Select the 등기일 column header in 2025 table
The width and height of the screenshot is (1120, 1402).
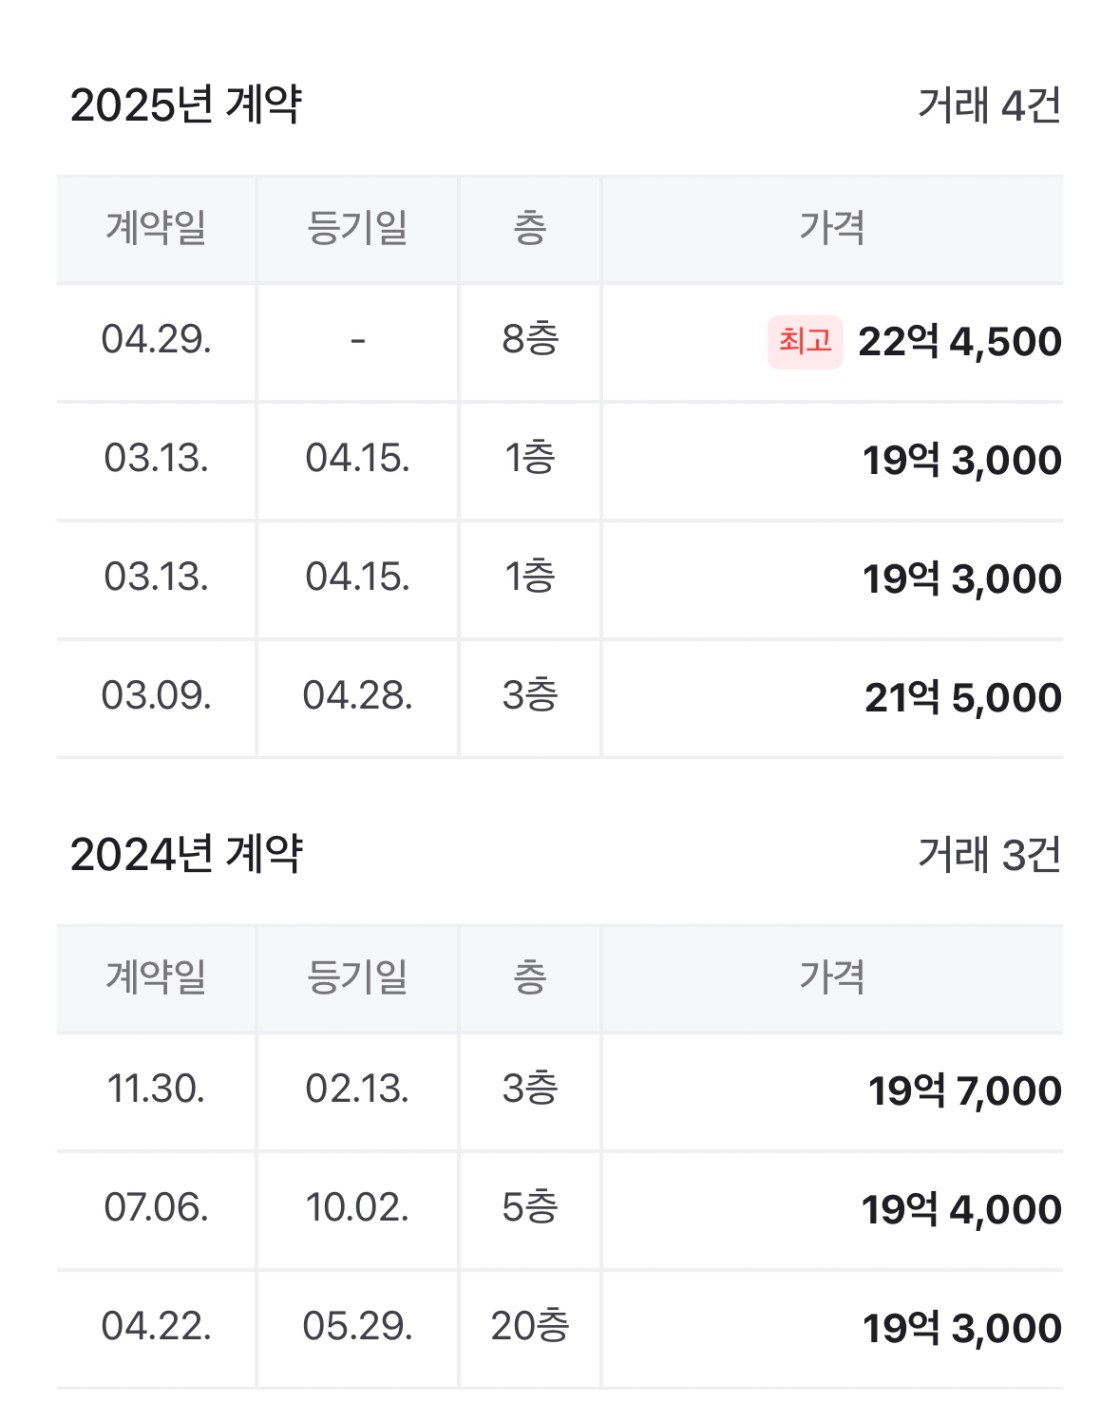click(358, 229)
